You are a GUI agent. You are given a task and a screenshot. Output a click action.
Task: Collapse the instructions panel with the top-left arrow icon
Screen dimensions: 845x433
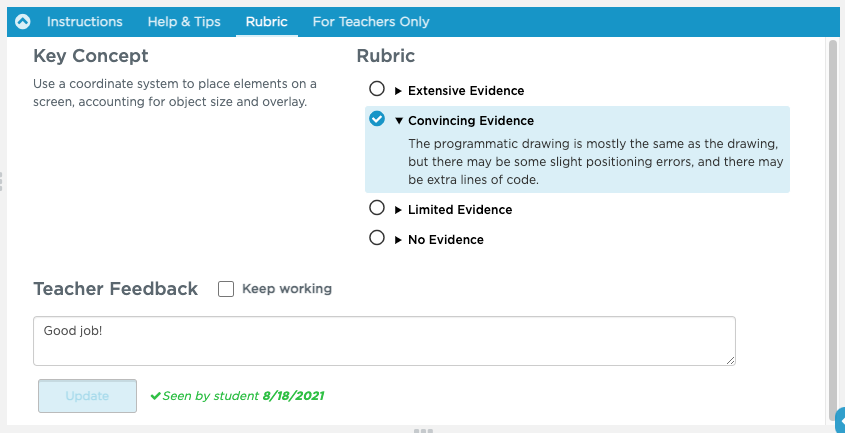click(x=22, y=21)
